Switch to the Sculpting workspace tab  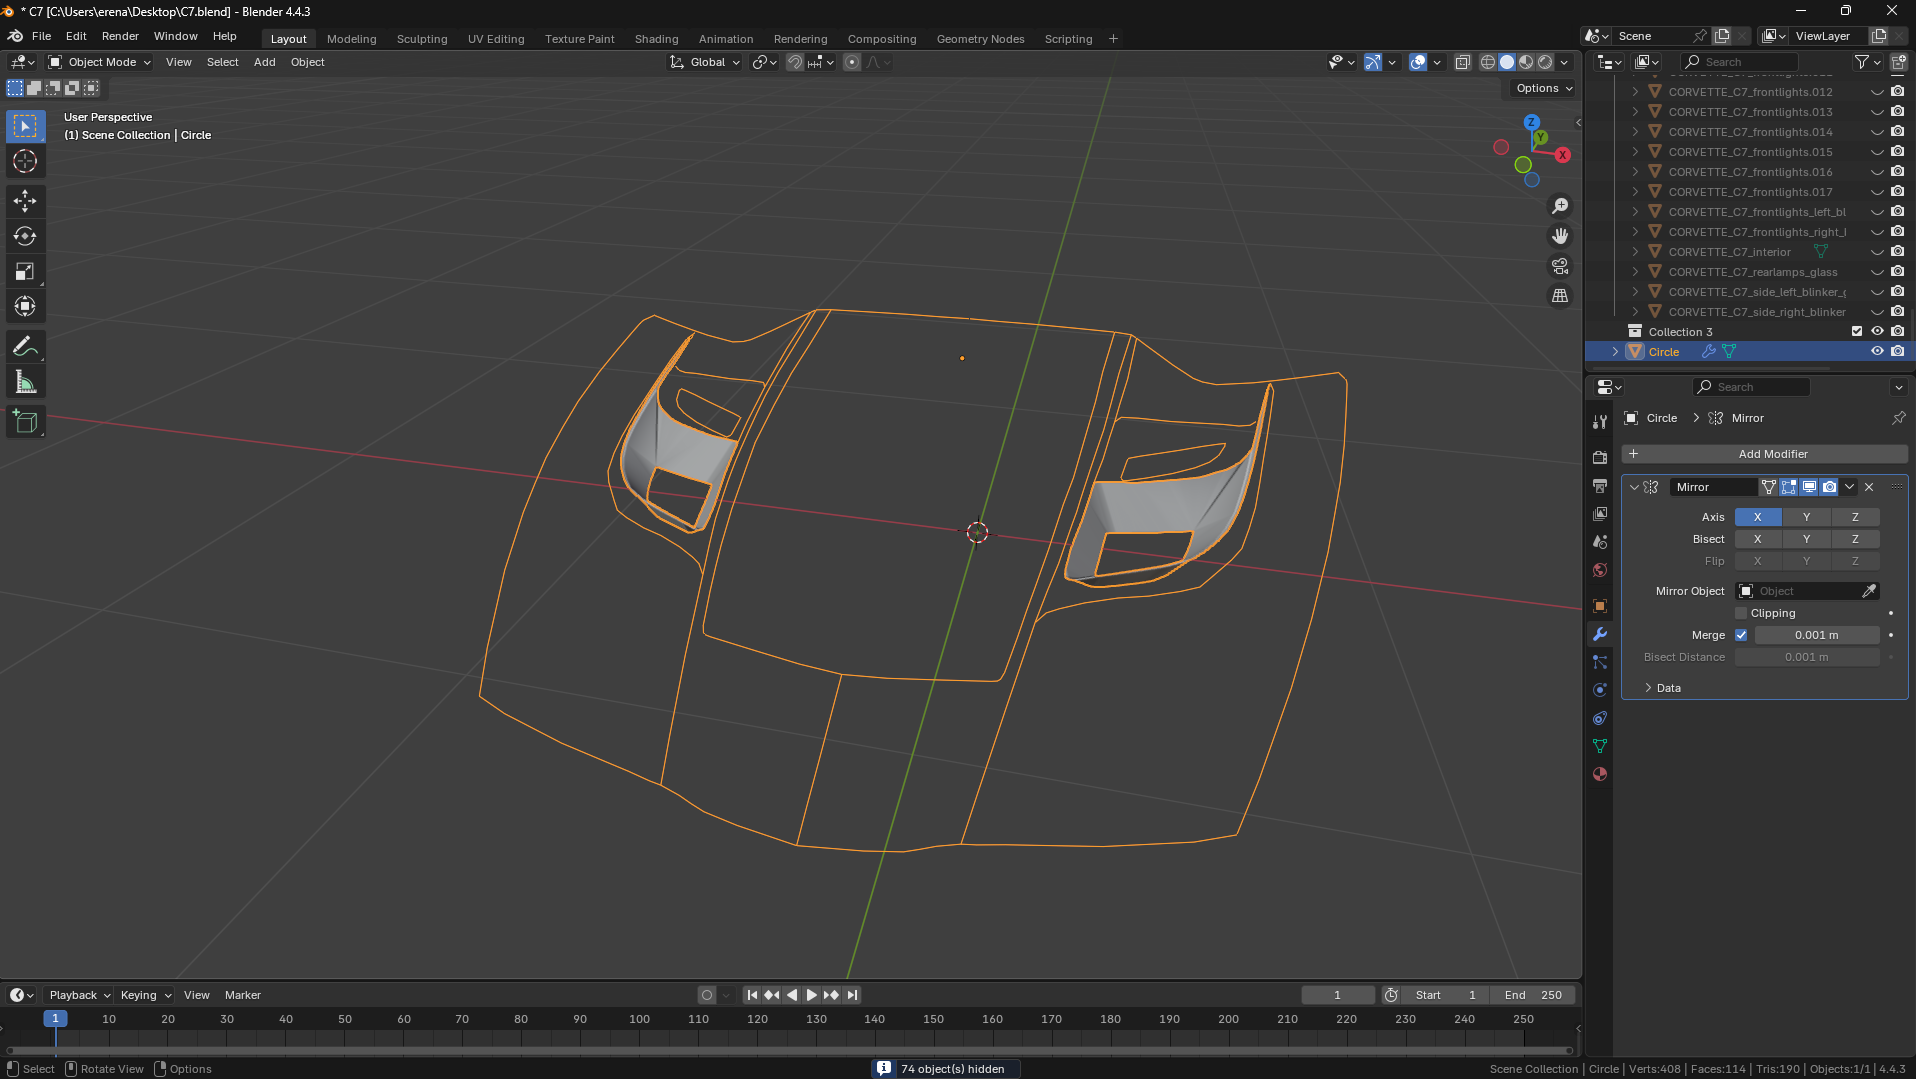coord(421,39)
